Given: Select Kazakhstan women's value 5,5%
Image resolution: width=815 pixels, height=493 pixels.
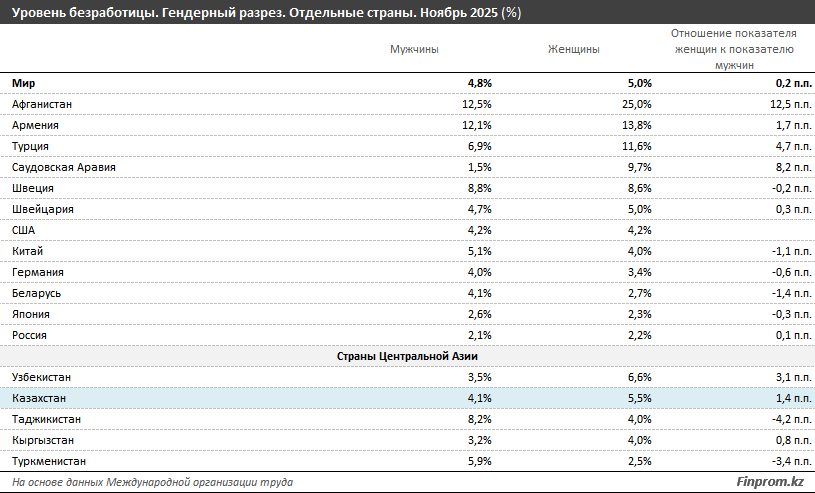Looking at the screenshot, I should pos(639,398).
